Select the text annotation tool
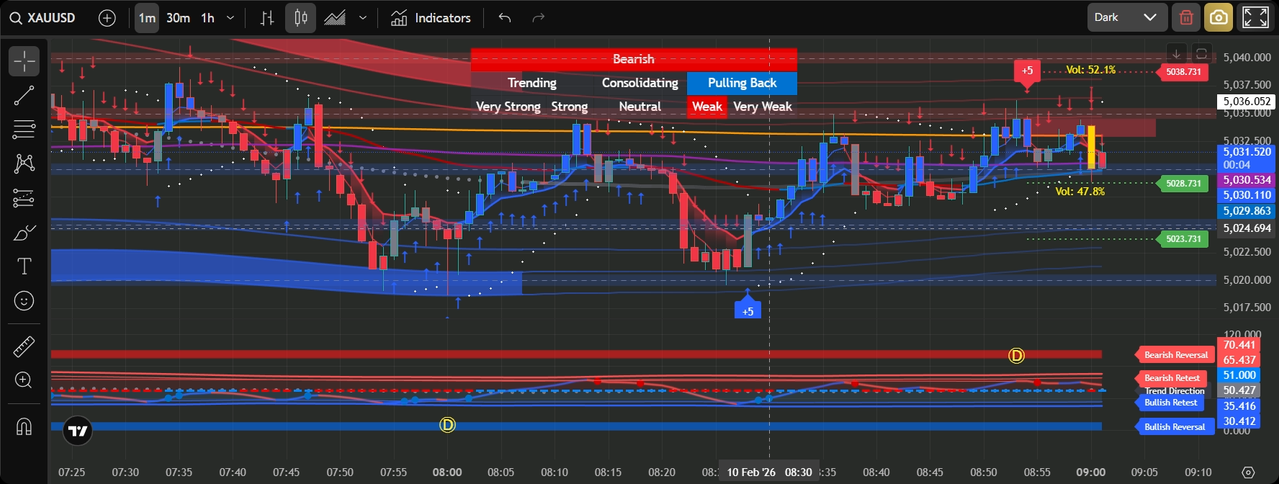 24,267
